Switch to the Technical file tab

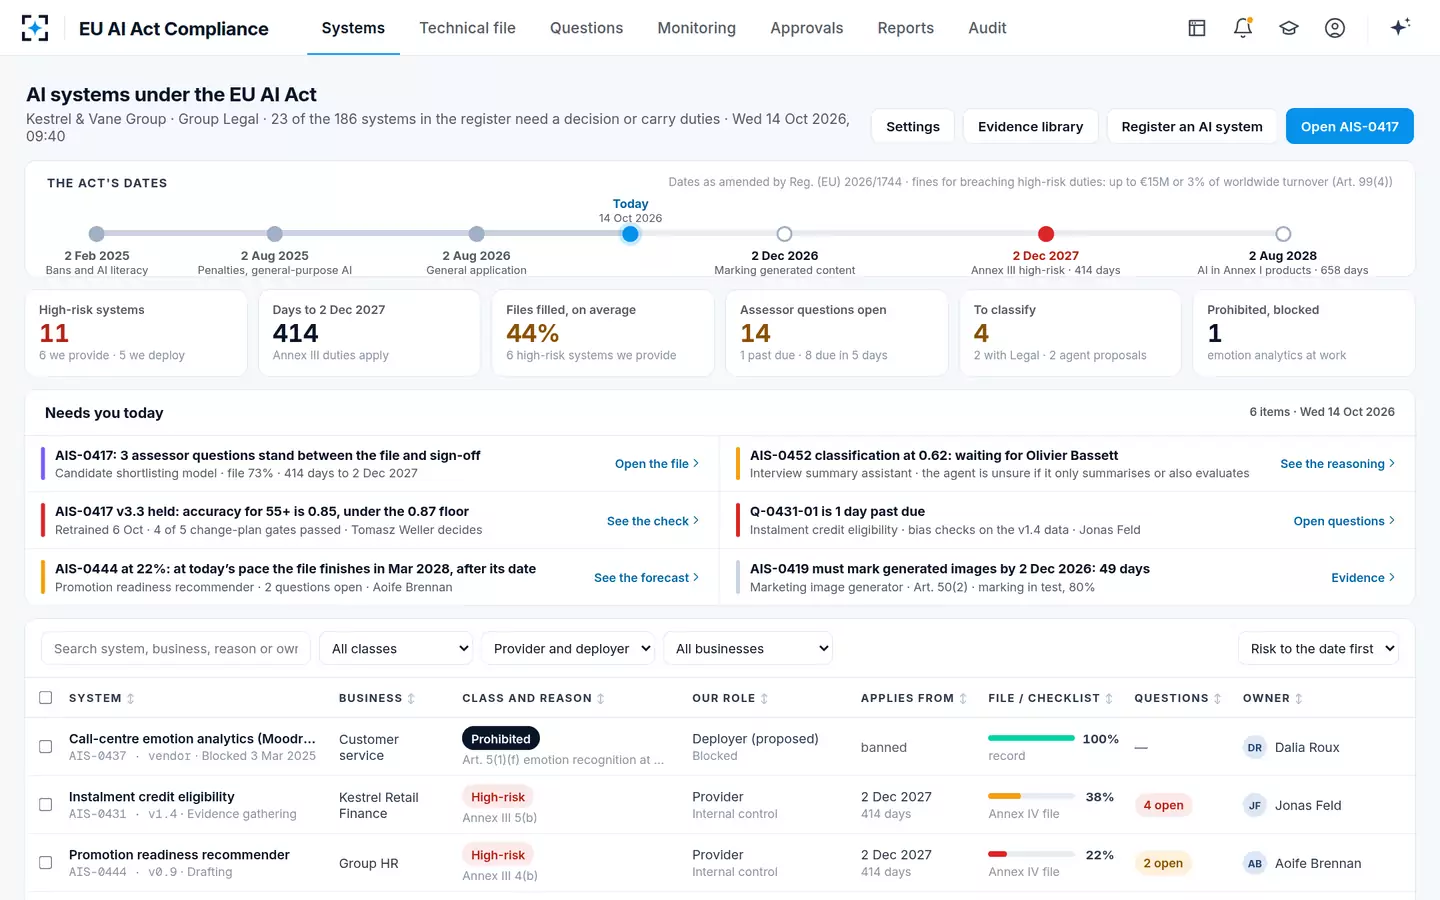[x=467, y=28]
